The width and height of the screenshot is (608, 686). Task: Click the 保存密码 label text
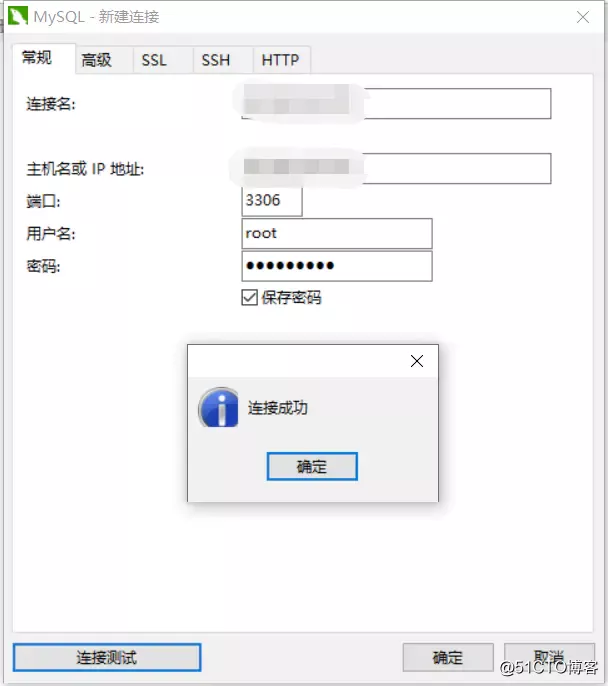tap(291, 298)
